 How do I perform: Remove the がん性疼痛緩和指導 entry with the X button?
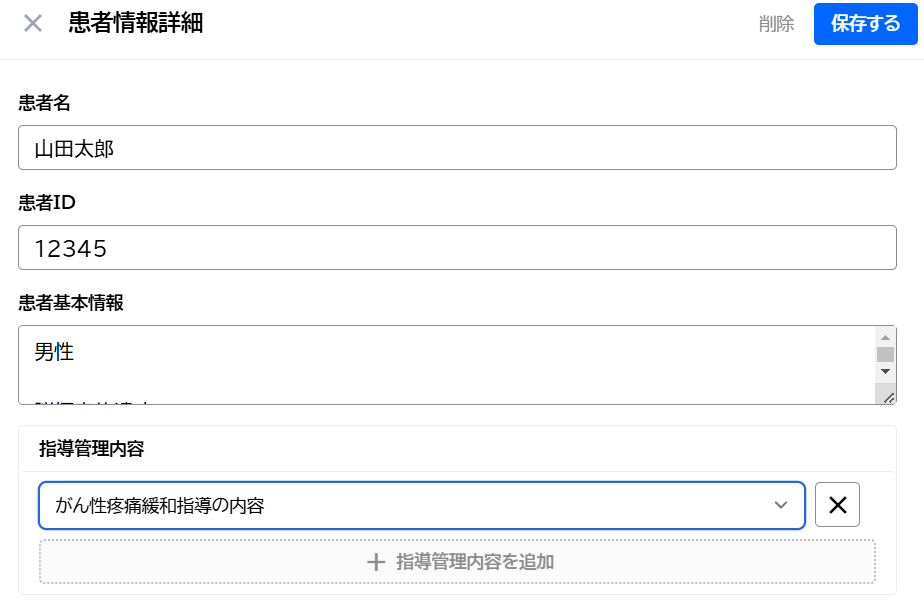point(837,506)
